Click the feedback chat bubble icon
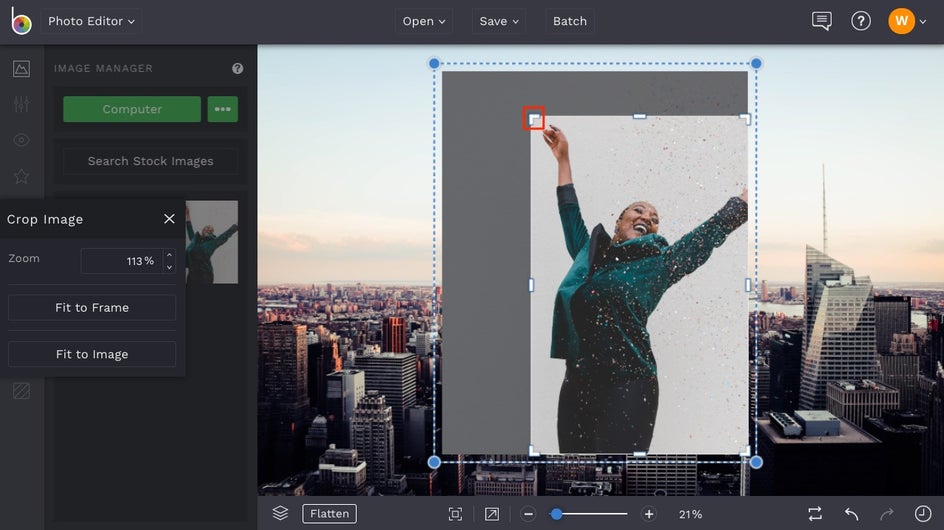The width and height of the screenshot is (944, 530). tap(821, 21)
